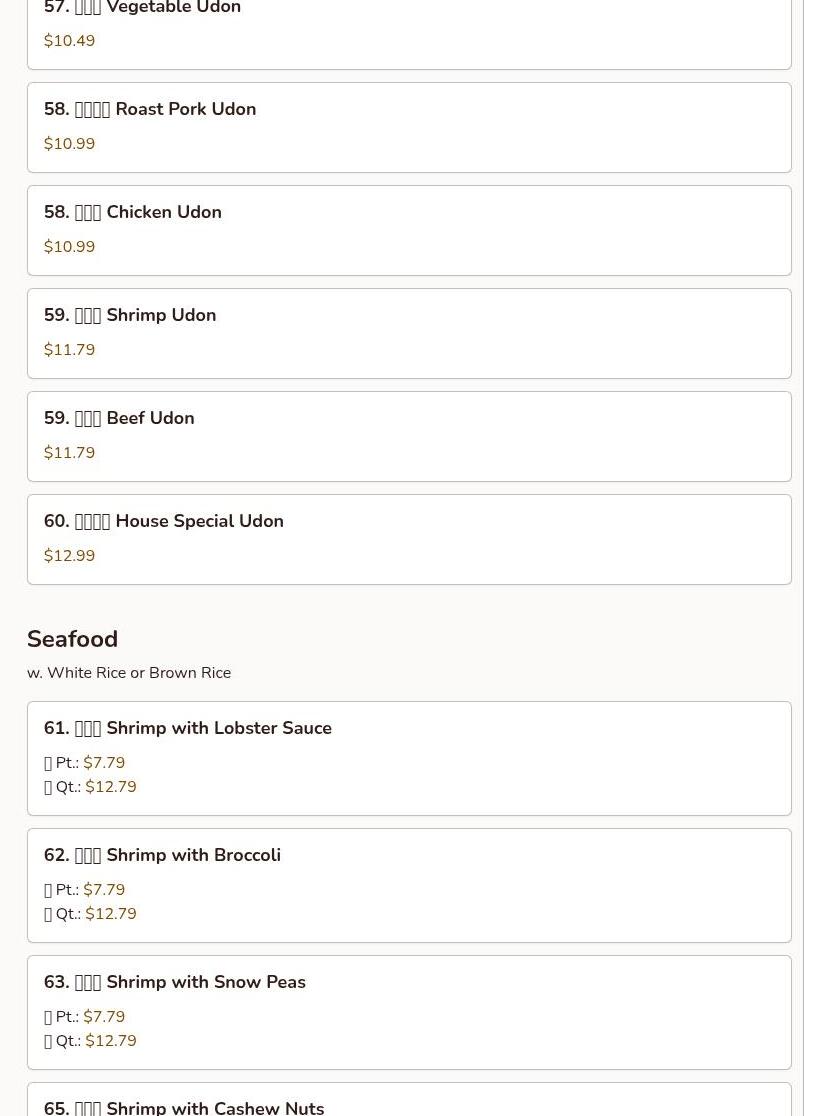Select the Vegetable Udon menu item
This screenshot has height=1116, width=824.
tap(409, 32)
